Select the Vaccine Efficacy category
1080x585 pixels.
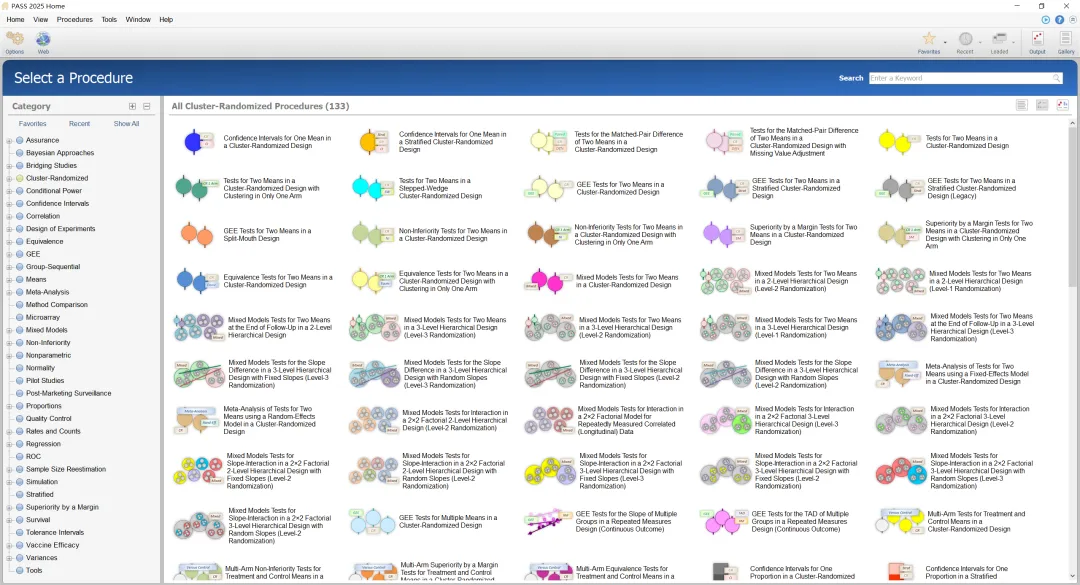[52, 544]
